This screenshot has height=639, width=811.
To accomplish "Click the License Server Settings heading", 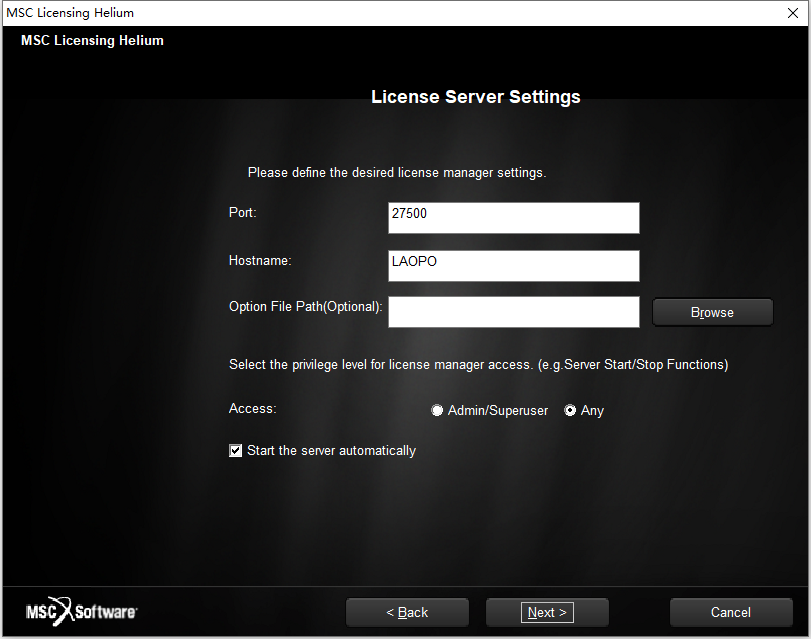I will pyautogui.click(x=476, y=97).
